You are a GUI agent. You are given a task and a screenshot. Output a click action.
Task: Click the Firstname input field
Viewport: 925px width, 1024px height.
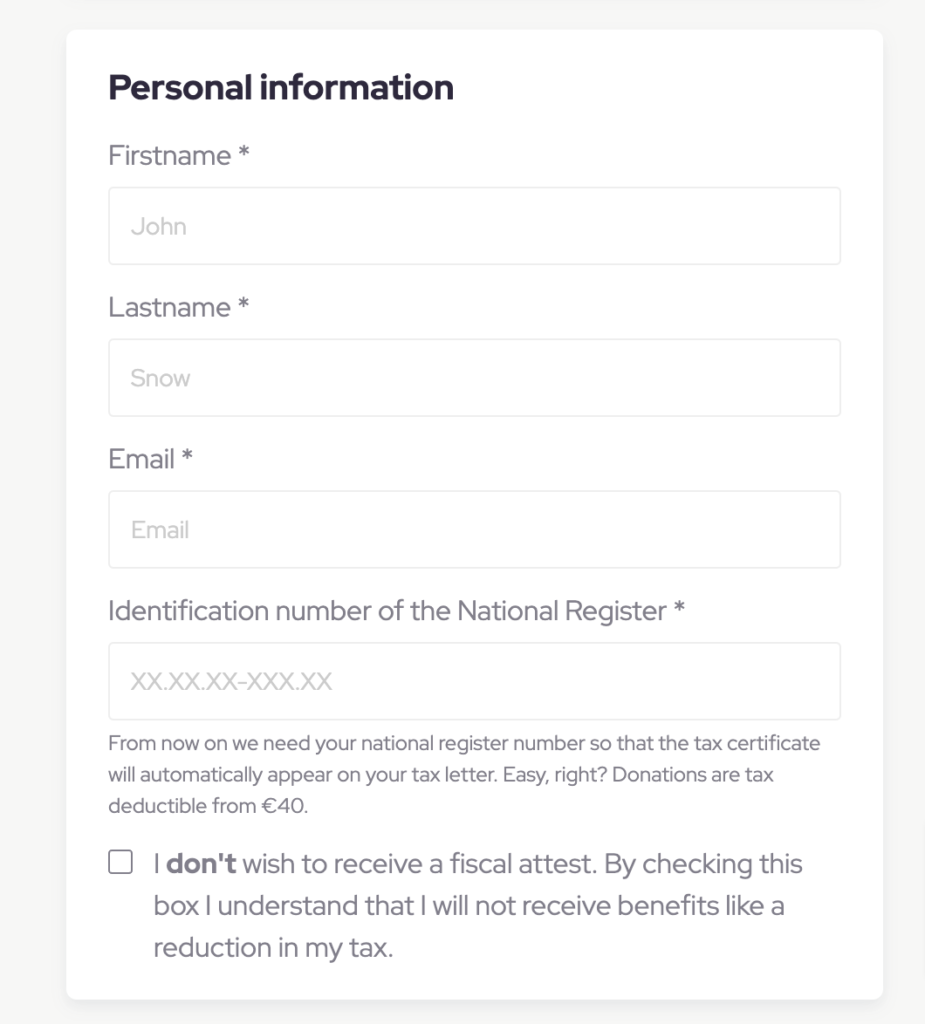(474, 226)
